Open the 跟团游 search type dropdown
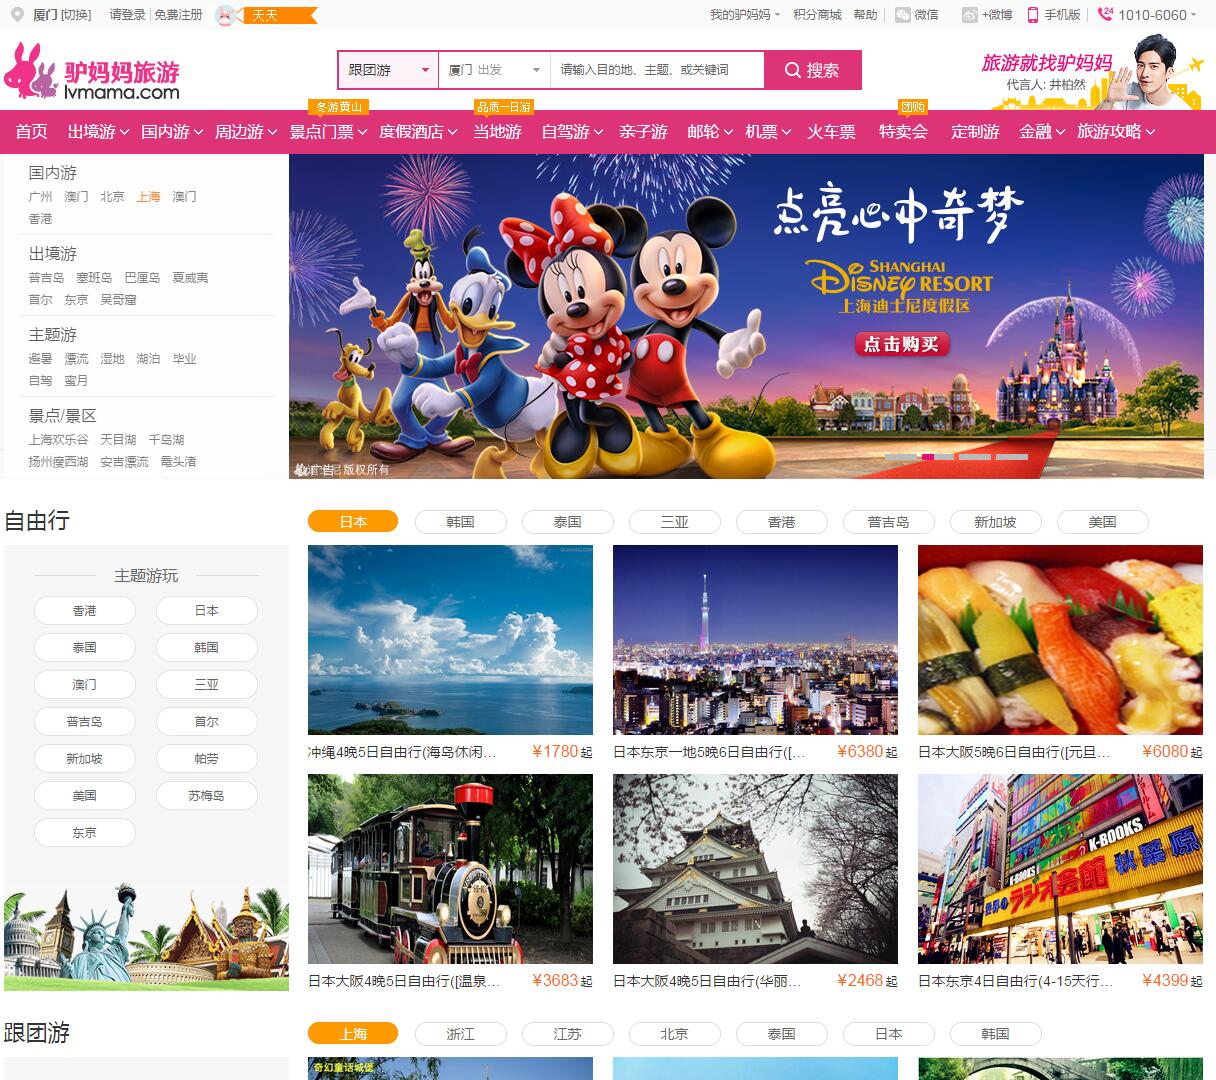This screenshot has height=1080, width=1216. 388,70
